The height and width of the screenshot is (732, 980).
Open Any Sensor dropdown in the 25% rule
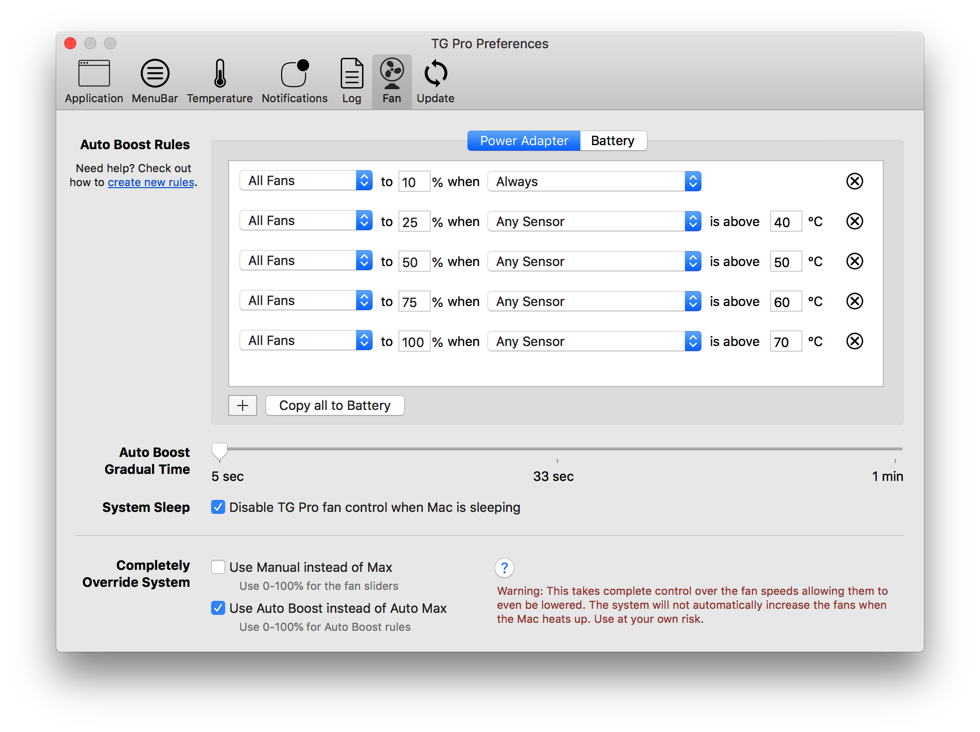point(594,221)
